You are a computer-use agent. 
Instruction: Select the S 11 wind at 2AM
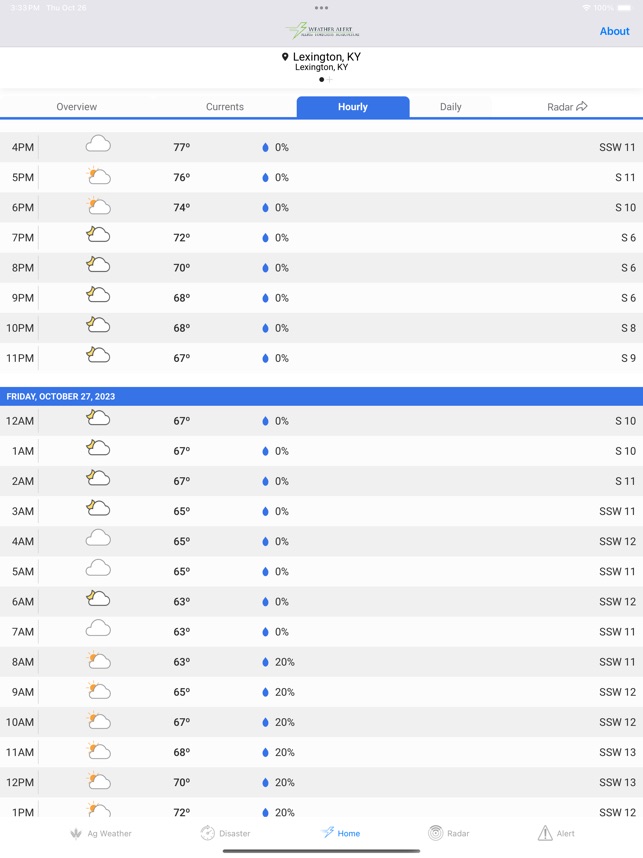pyautogui.click(x=625, y=481)
